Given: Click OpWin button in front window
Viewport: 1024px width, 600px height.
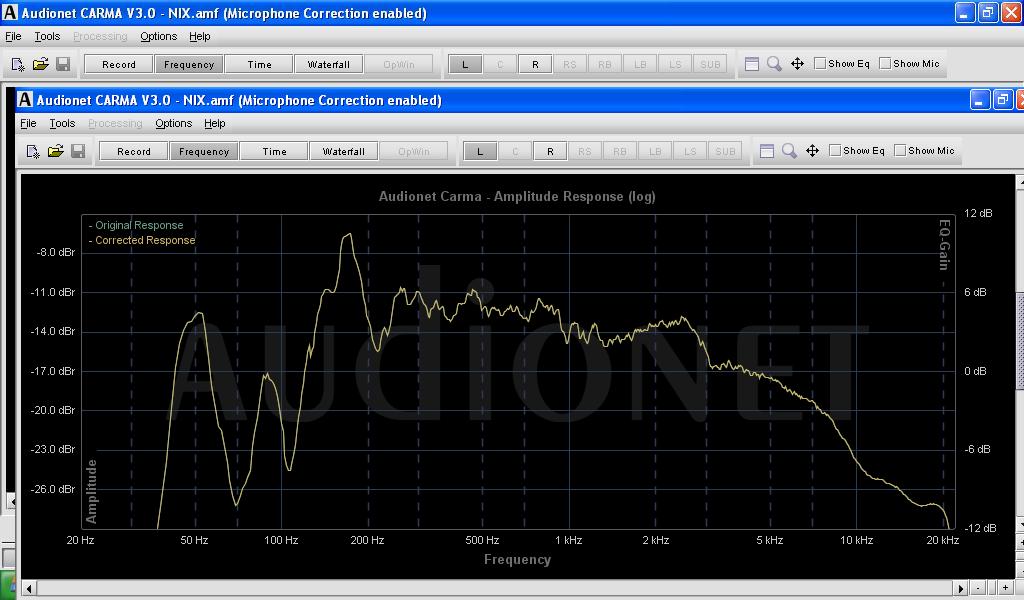Looking at the screenshot, I should coord(413,151).
